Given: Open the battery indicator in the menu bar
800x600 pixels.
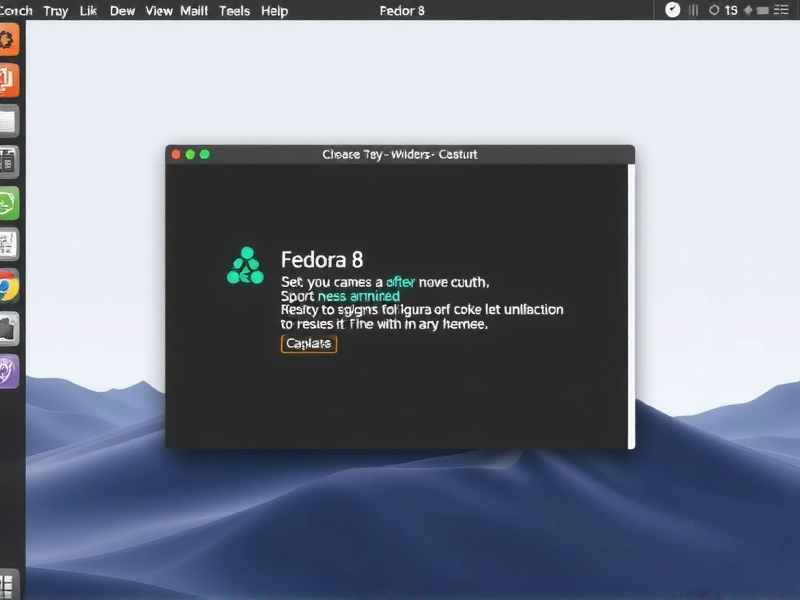Looking at the screenshot, I should click(762, 10).
